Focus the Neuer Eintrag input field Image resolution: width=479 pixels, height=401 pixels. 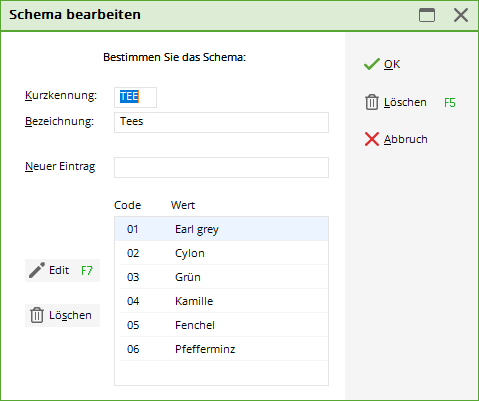tap(221, 167)
